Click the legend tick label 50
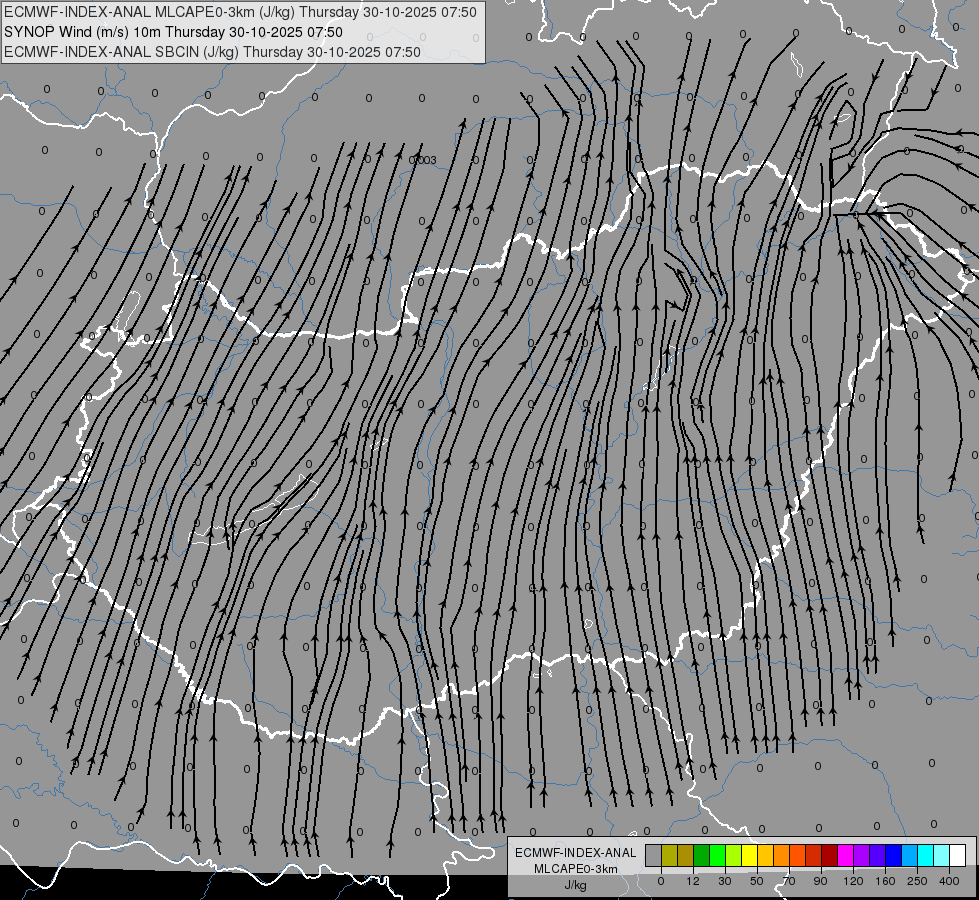The height and width of the screenshot is (900, 979). coord(757,881)
